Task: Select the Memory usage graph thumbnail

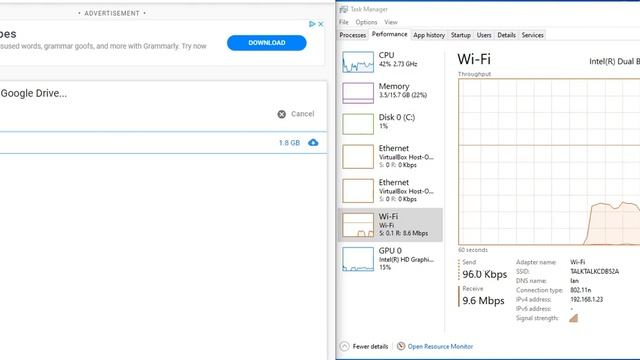Action: pyautogui.click(x=358, y=93)
